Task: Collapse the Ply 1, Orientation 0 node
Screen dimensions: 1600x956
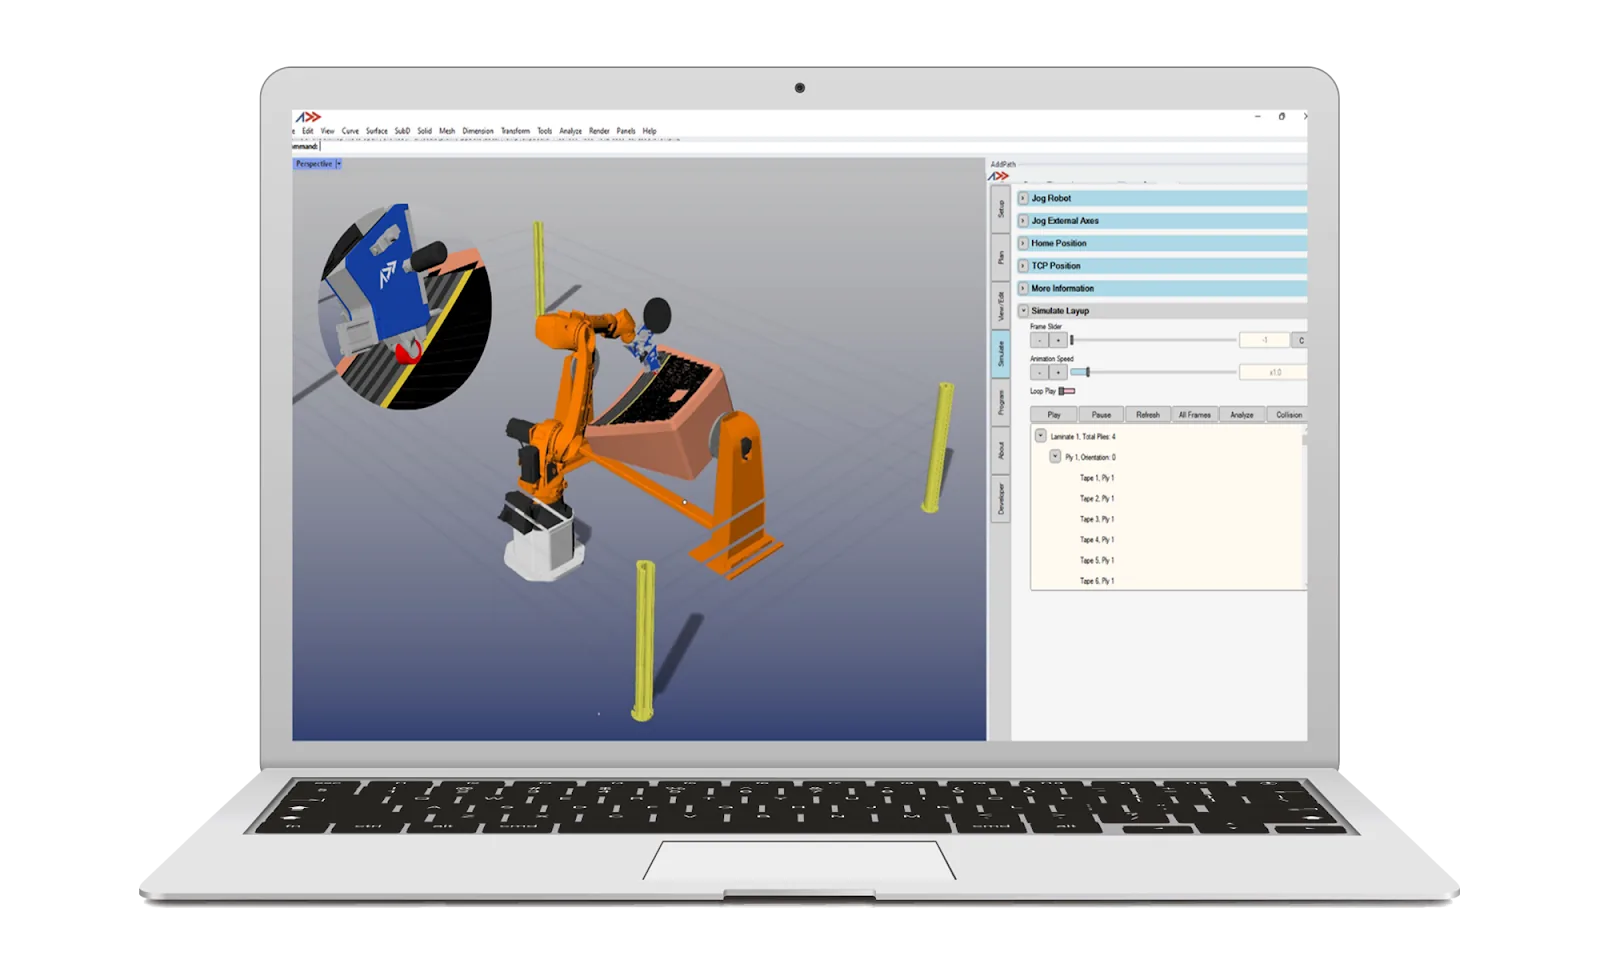Action: pyautogui.click(x=1055, y=457)
